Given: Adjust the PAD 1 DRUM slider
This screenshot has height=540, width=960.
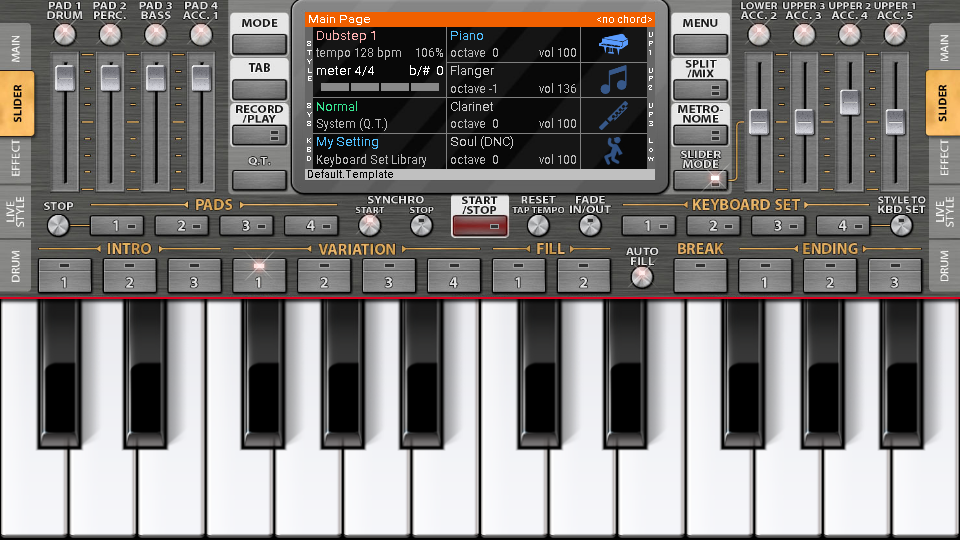Looking at the screenshot, I should pyautogui.click(x=64, y=78).
